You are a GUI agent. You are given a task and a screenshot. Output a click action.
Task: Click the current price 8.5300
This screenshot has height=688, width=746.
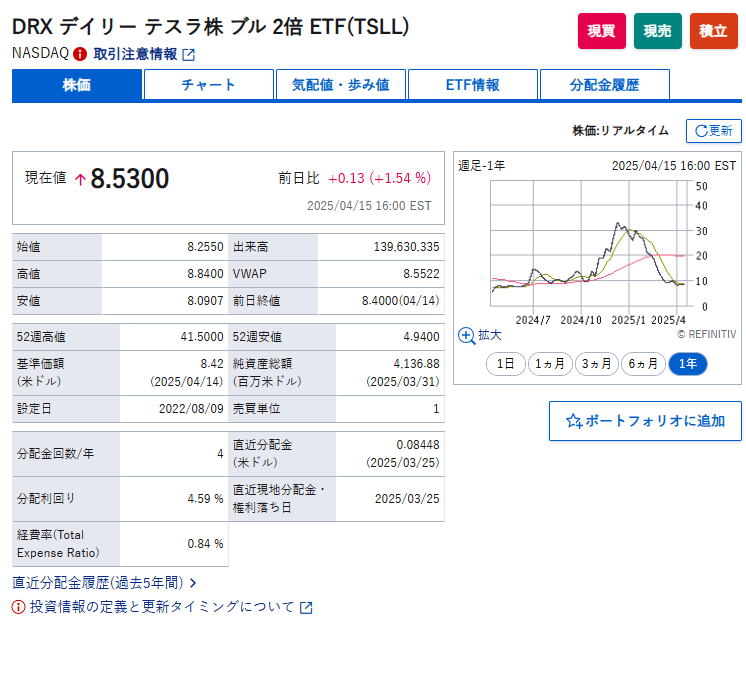[129, 178]
